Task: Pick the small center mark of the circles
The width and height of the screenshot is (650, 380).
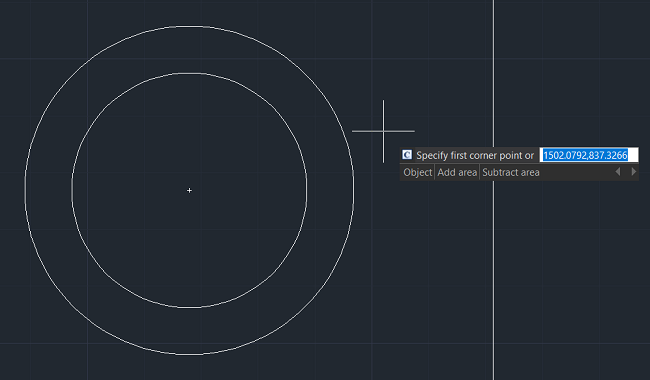Action: click(189, 190)
